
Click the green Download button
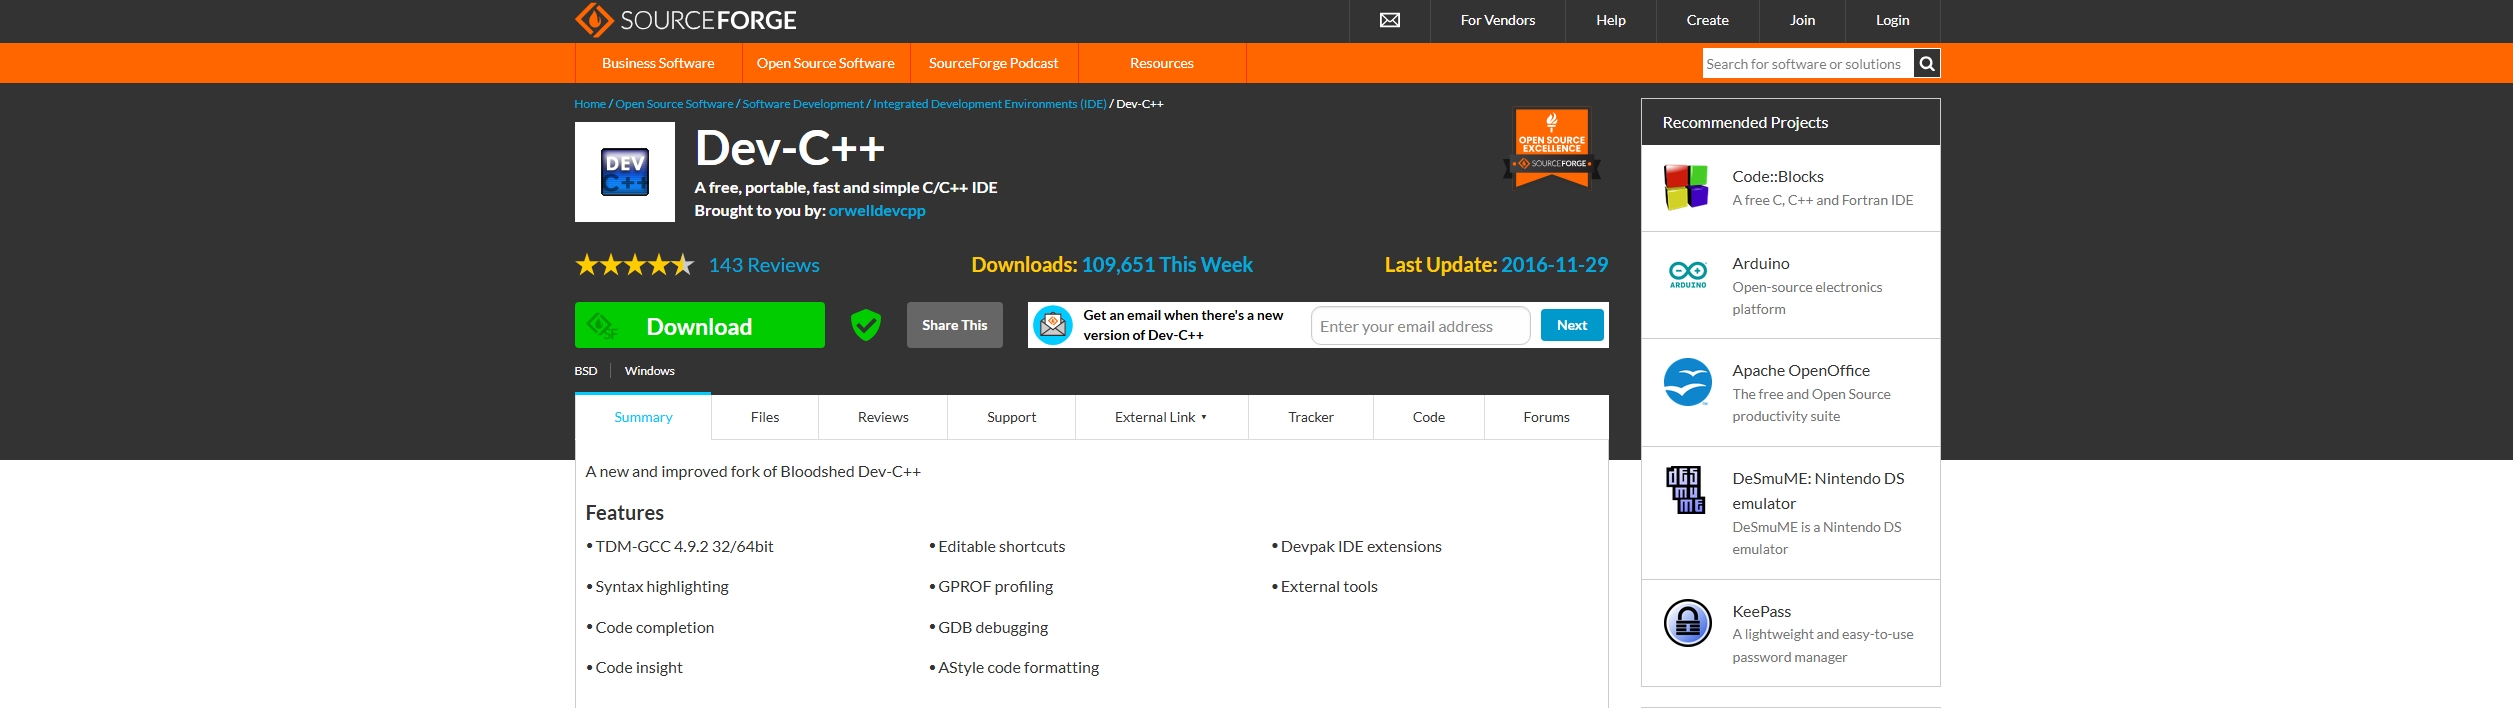pyautogui.click(x=700, y=325)
